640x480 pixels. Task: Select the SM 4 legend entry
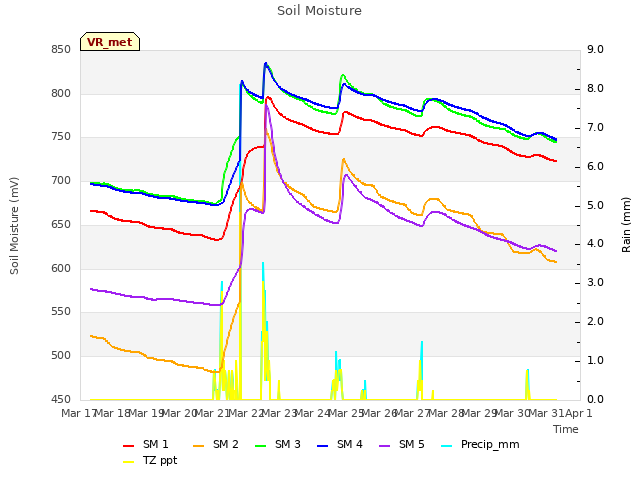point(340,444)
